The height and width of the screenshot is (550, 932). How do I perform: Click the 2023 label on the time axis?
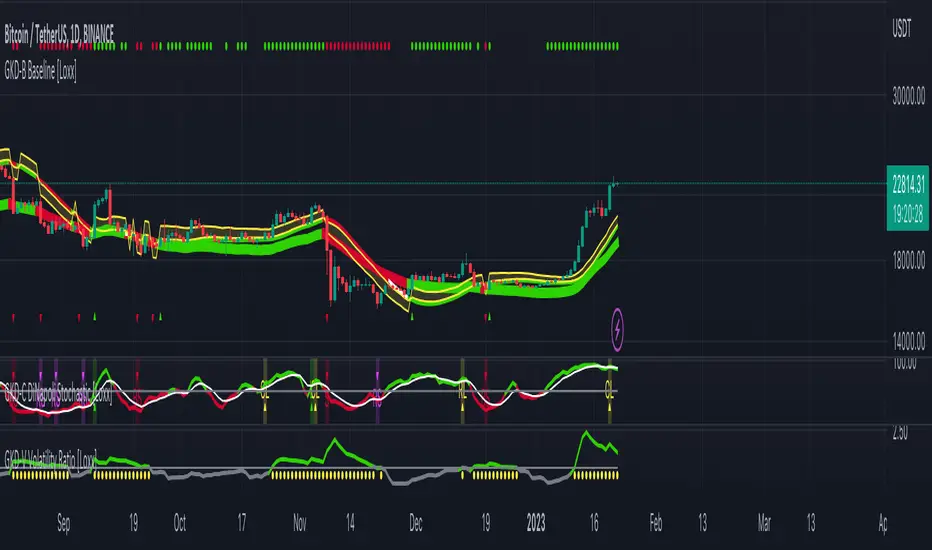(536, 523)
